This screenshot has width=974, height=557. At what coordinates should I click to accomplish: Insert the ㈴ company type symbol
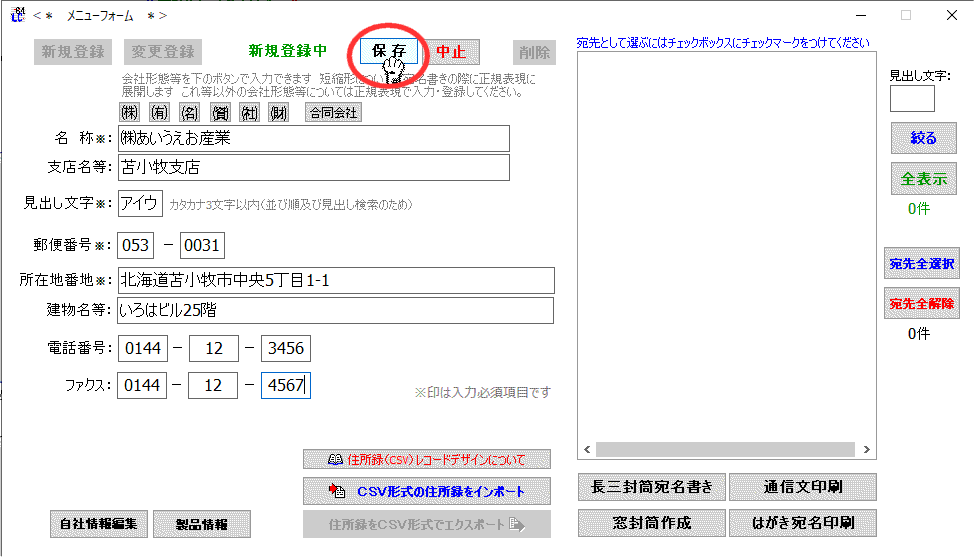[x=188, y=113]
